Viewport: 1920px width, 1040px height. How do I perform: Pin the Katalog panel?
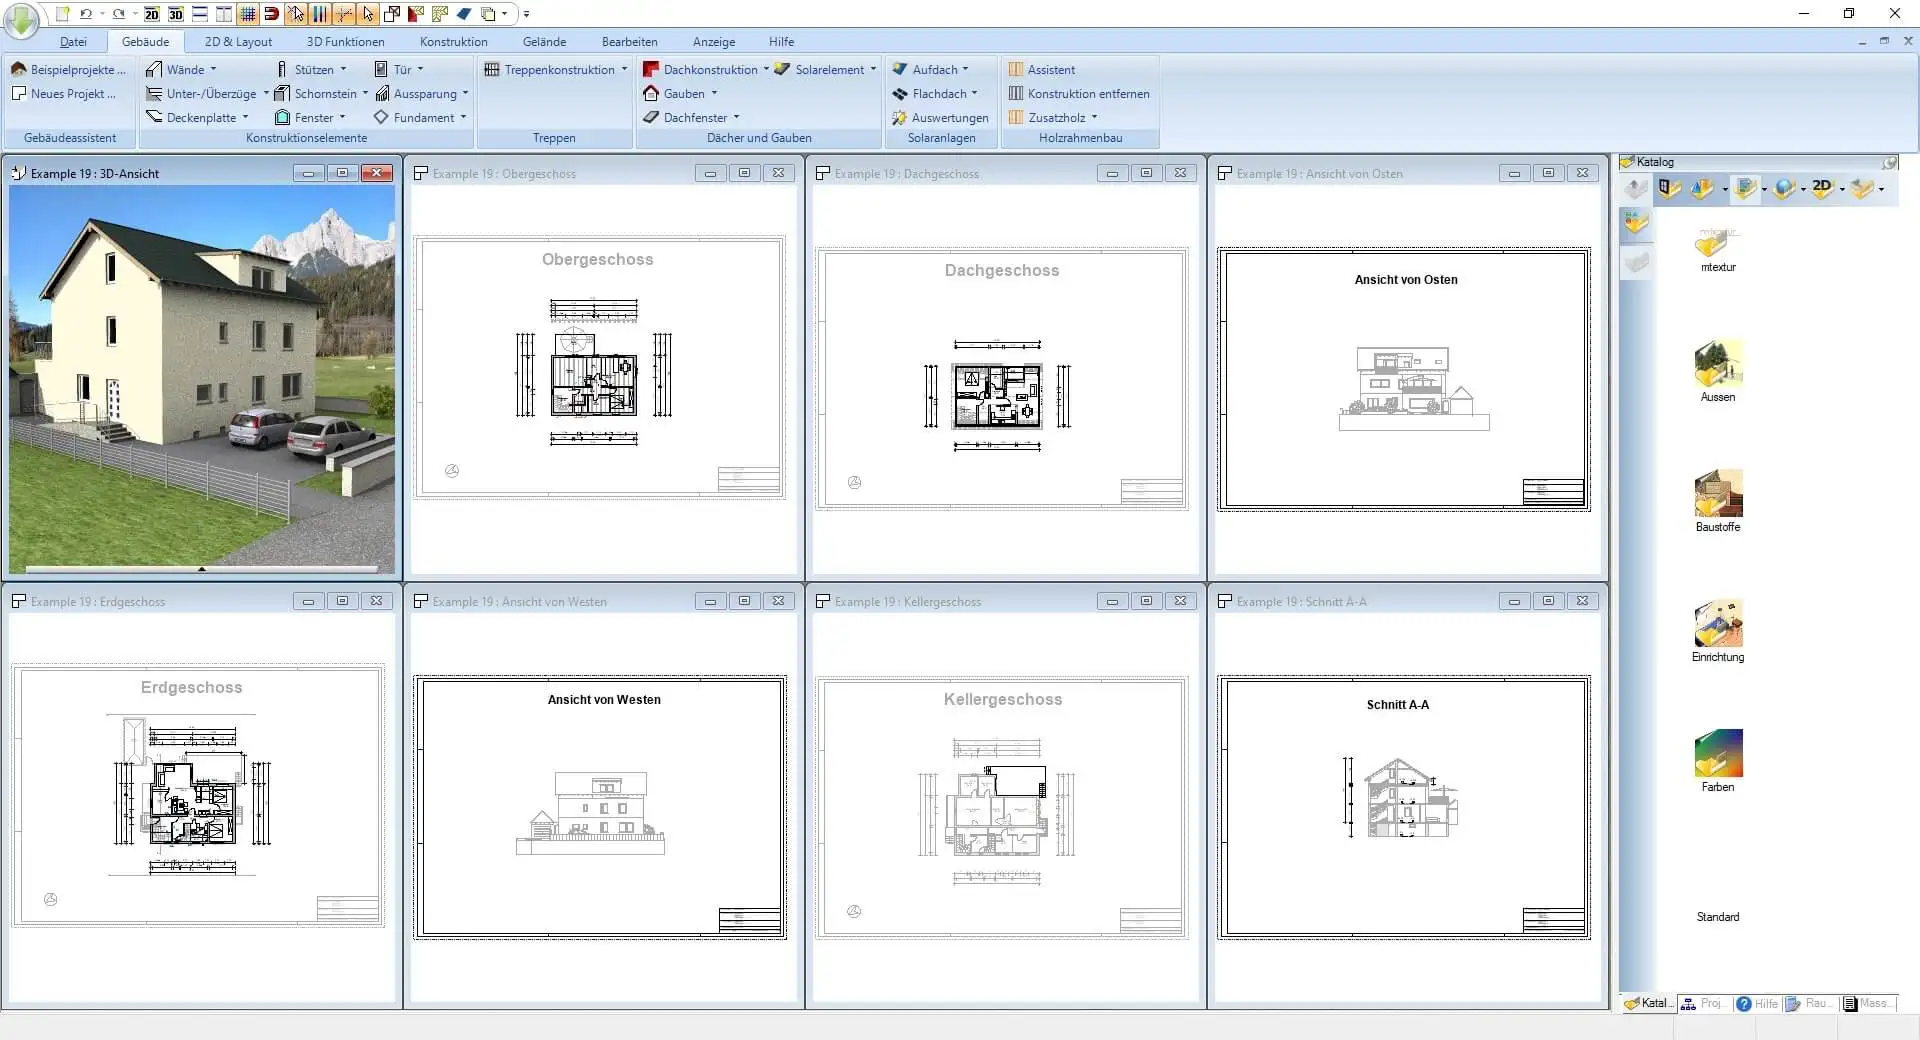1890,162
